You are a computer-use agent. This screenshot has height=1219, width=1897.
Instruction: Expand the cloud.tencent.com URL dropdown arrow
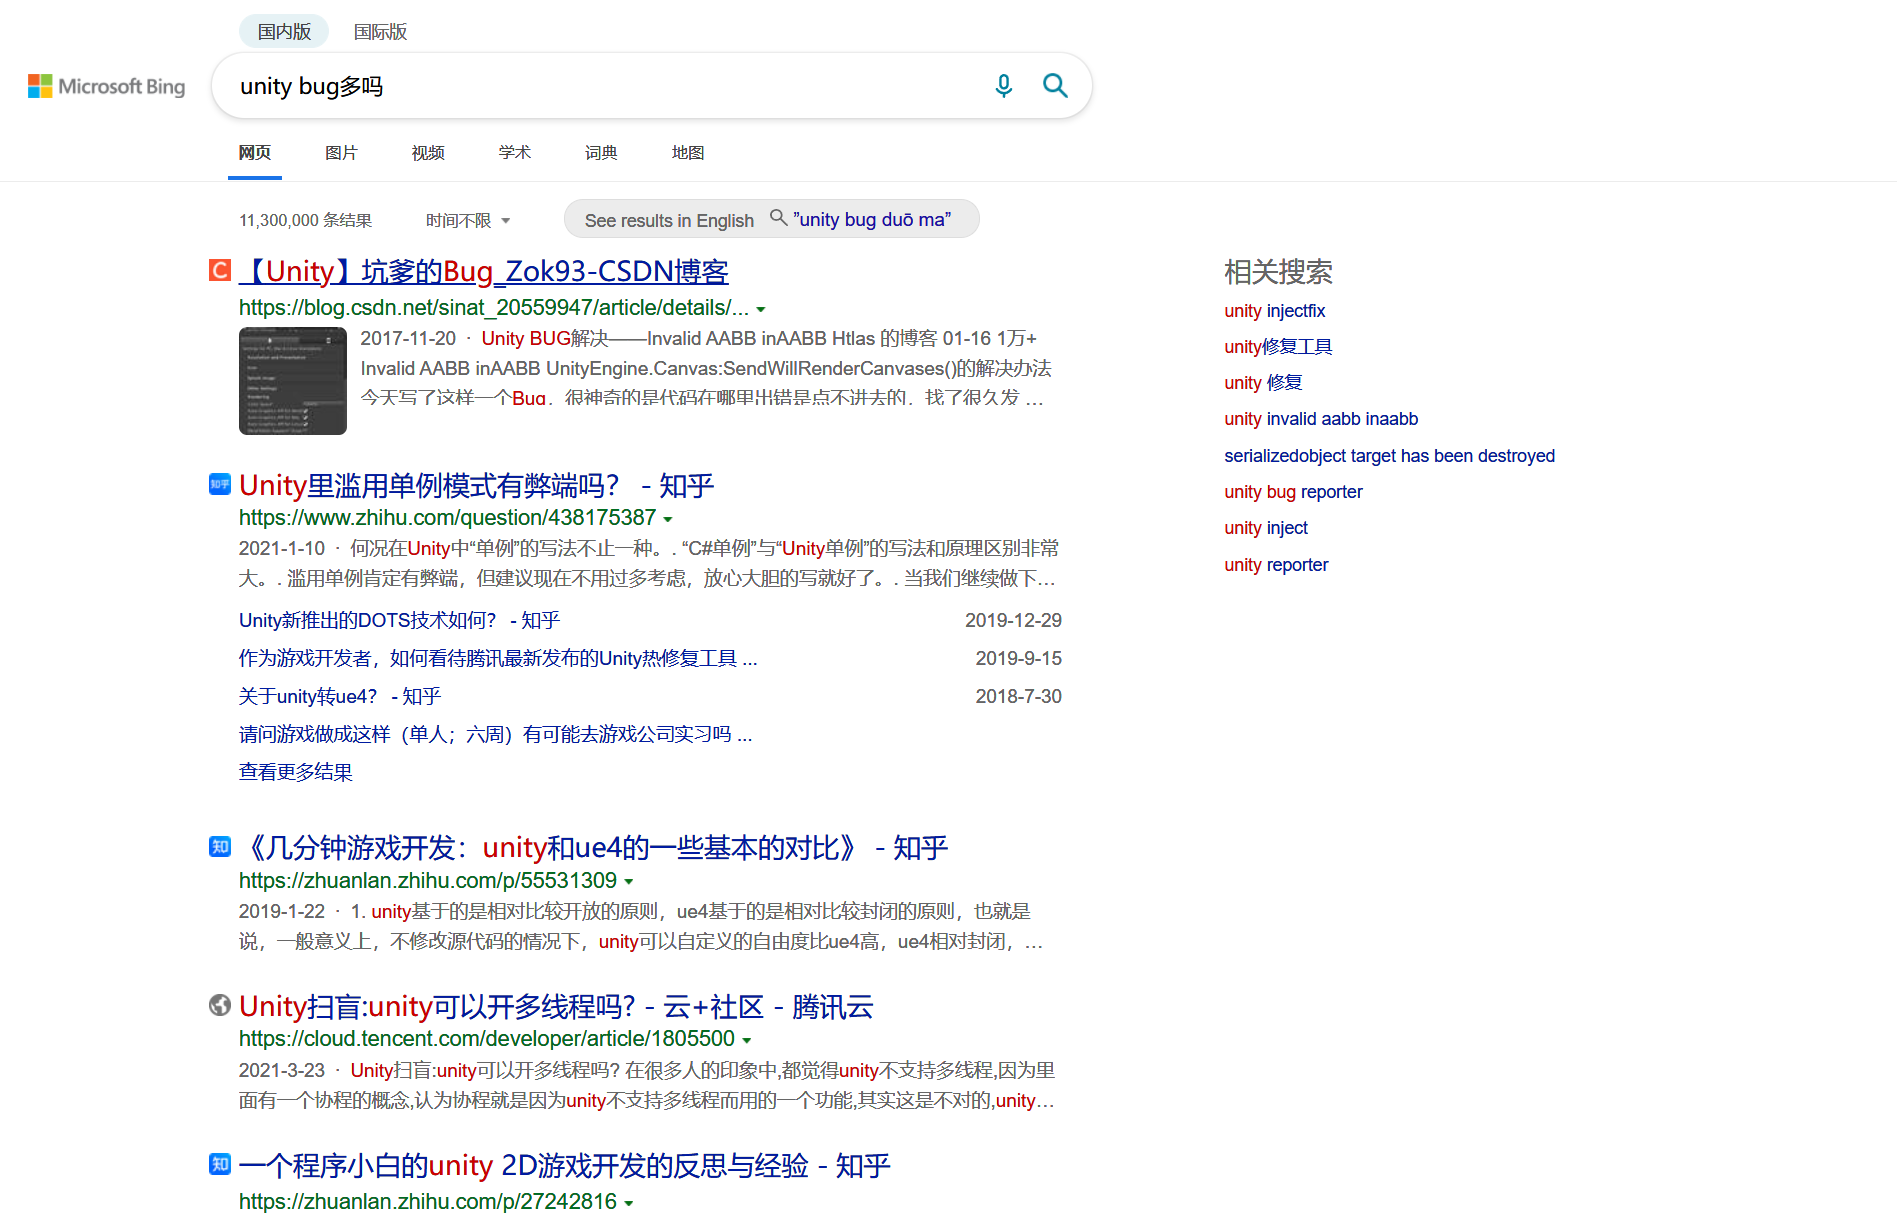[747, 1040]
